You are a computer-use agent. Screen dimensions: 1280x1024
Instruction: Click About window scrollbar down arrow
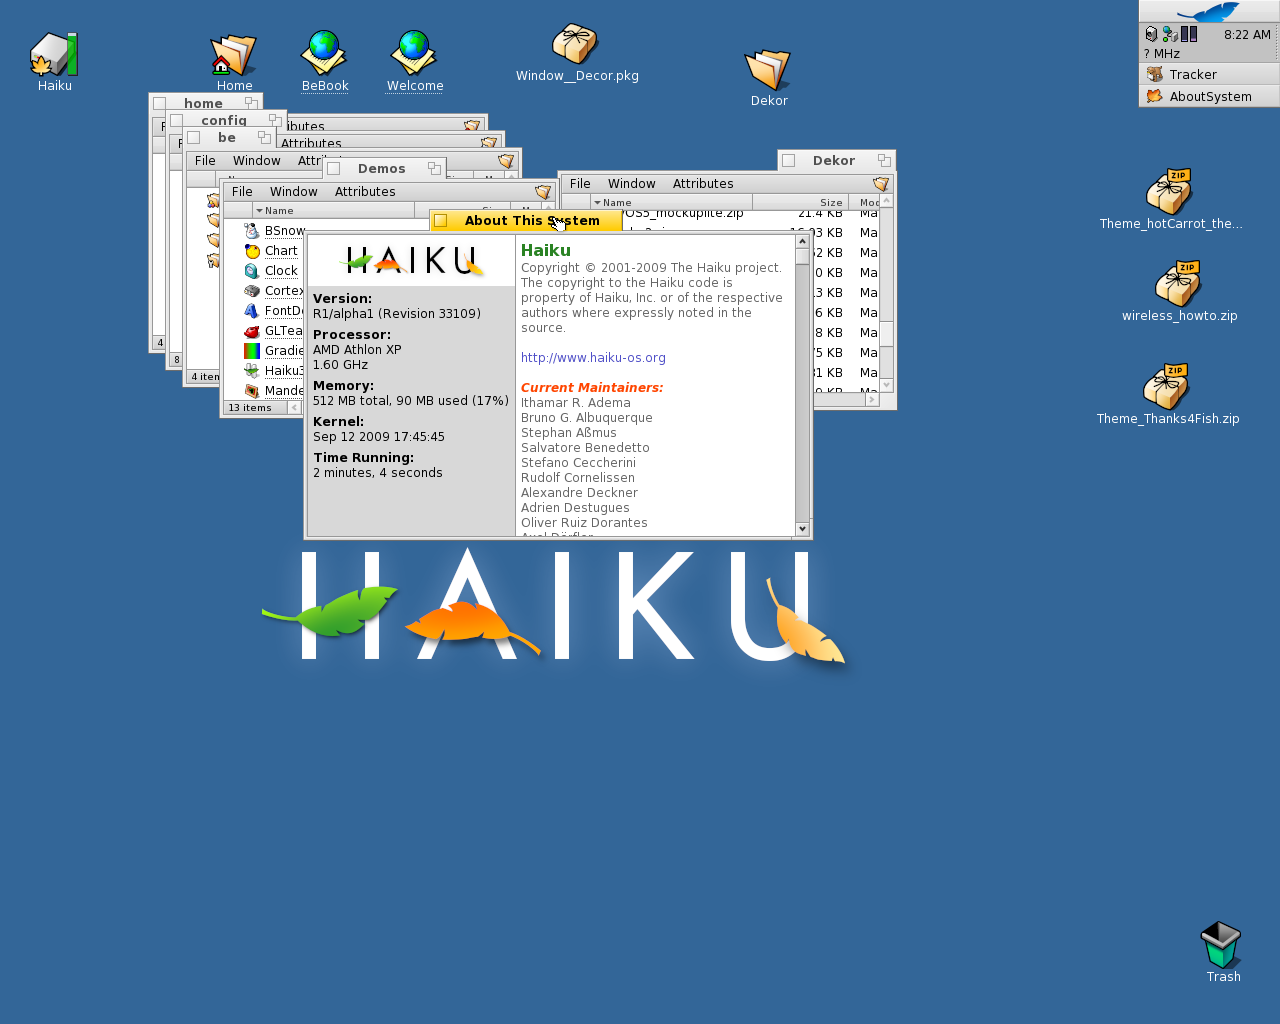(x=802, y=529)
